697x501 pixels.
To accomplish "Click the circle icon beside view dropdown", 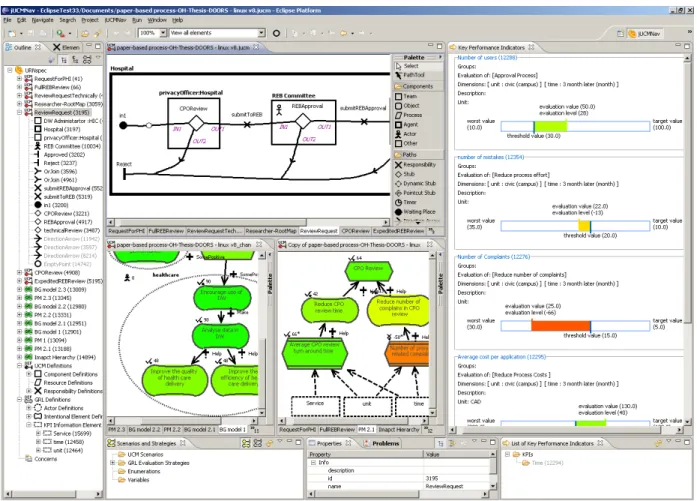I will click(x=276, y=33).
